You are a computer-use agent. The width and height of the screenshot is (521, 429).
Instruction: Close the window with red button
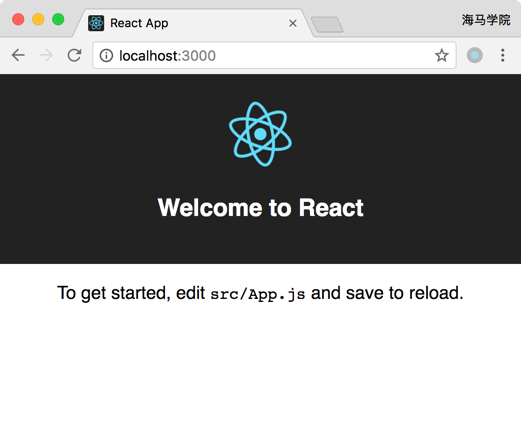pos(18,19)
